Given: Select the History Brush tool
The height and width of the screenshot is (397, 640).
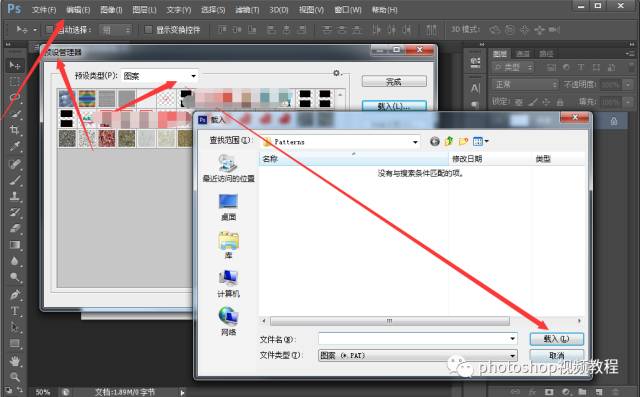Looking at the screenshot, I should (x=15, y=212).
